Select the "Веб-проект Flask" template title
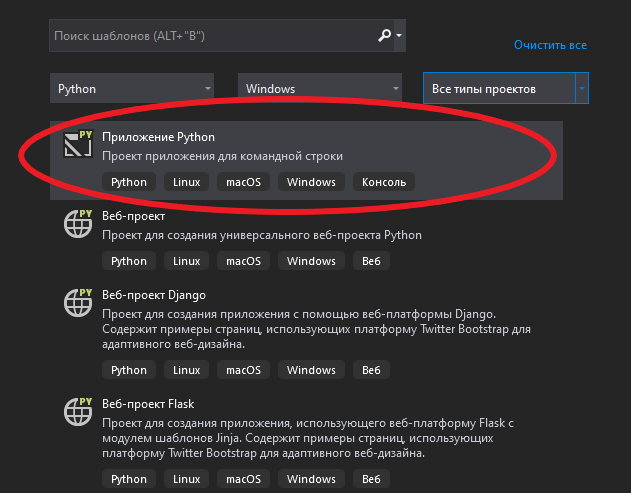 click(x=148, y=404)
